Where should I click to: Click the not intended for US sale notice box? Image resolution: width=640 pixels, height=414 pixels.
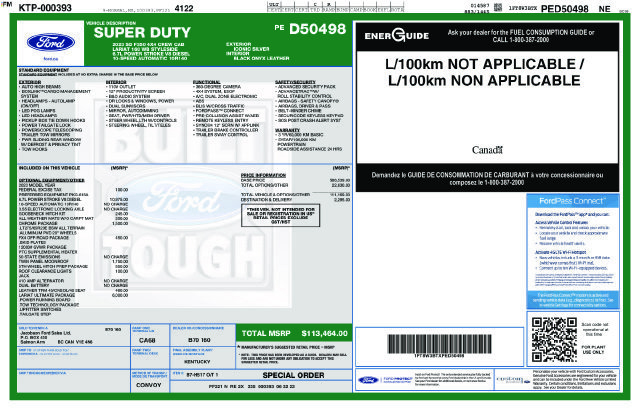(281, 216)
